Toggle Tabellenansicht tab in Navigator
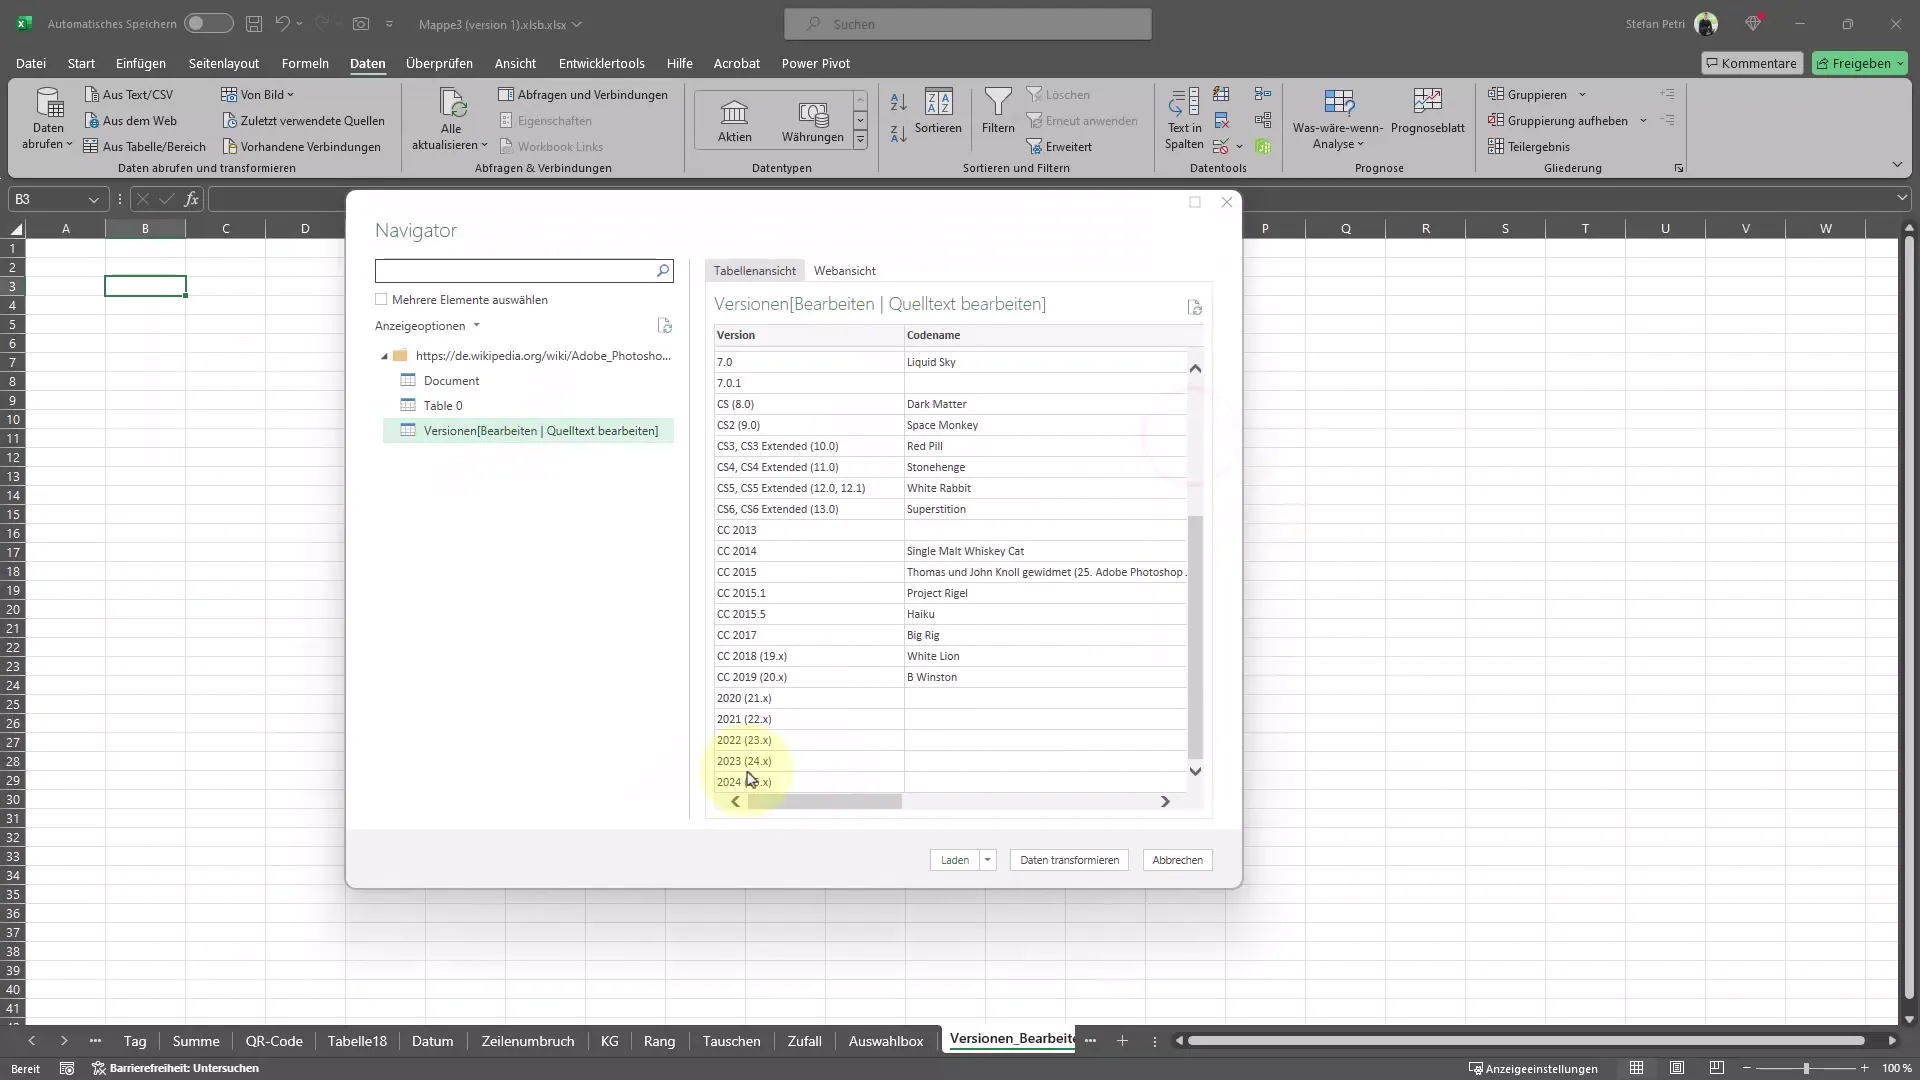This screenshot has width=1920, height=1080. click(x=754, y=270)
